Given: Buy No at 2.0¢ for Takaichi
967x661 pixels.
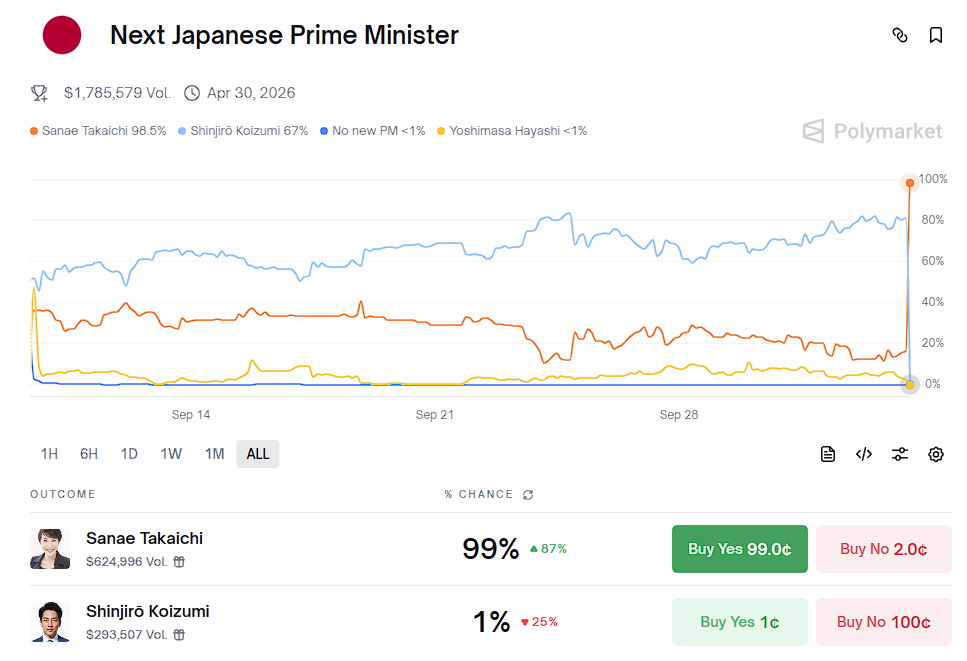Looking at the screenshot, I should (883, 549).
